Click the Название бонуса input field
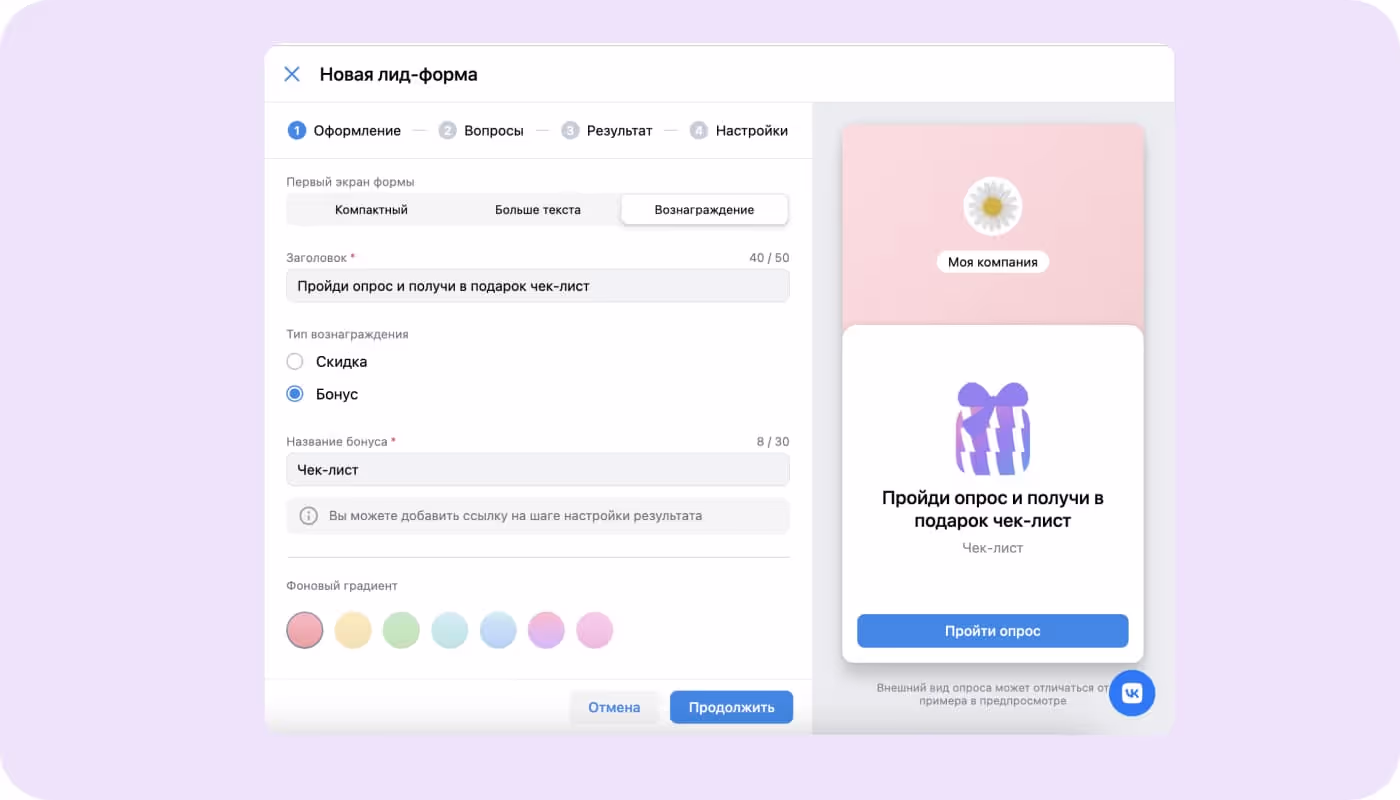The image size is (1400, 800). pos(538,470)
